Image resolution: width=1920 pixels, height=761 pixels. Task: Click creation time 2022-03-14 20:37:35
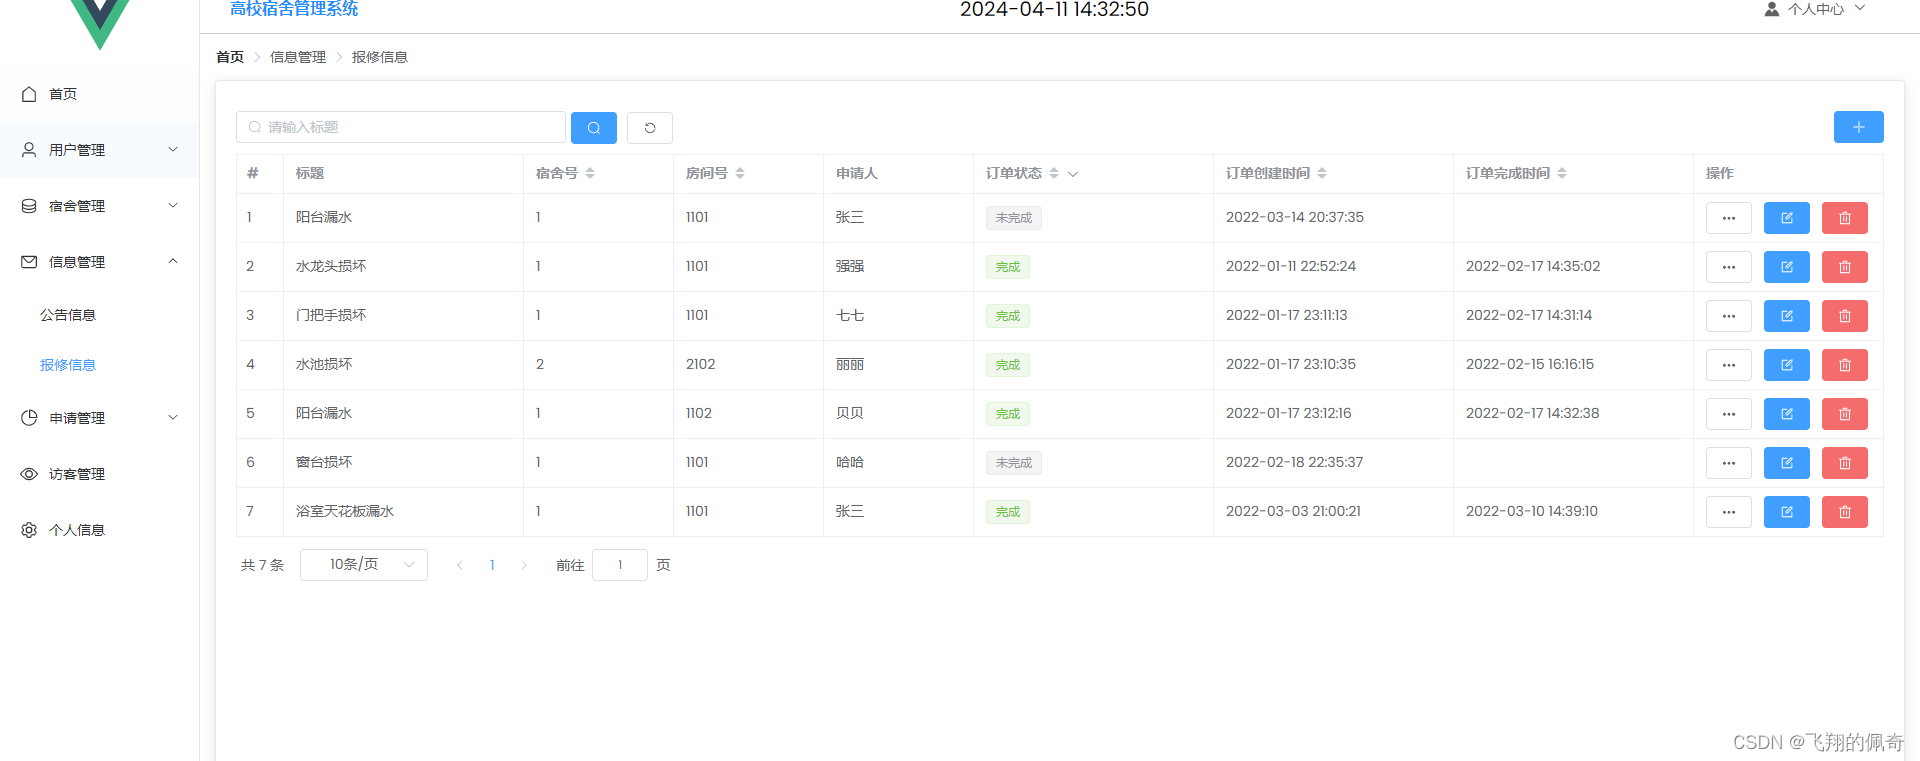(1295, 217)
